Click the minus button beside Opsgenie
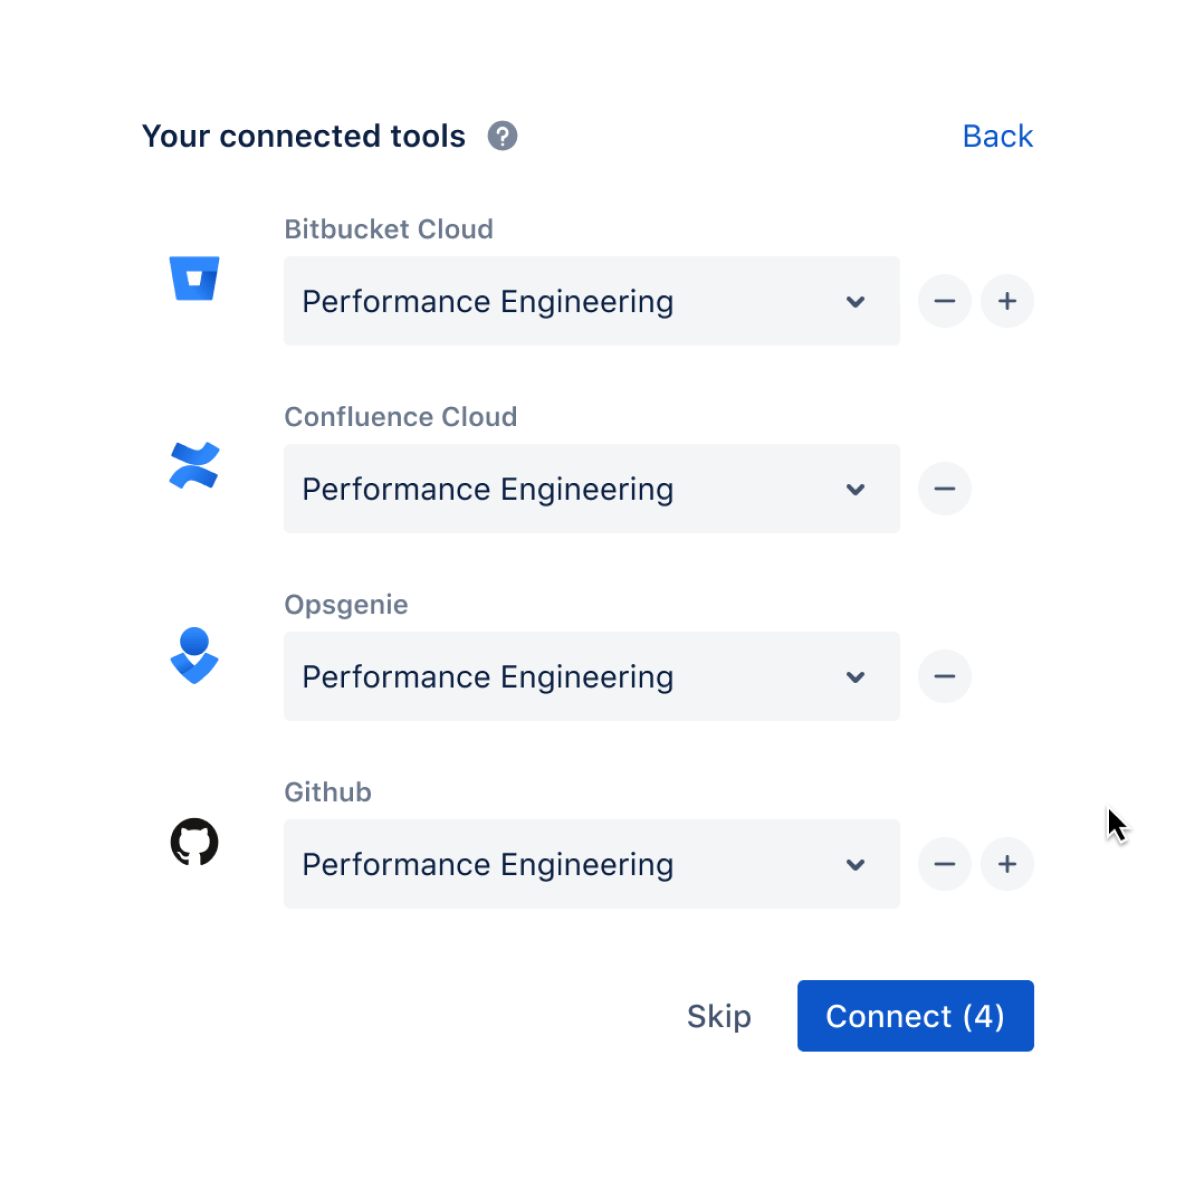The image size is (1186, 1184). point(944,676)
